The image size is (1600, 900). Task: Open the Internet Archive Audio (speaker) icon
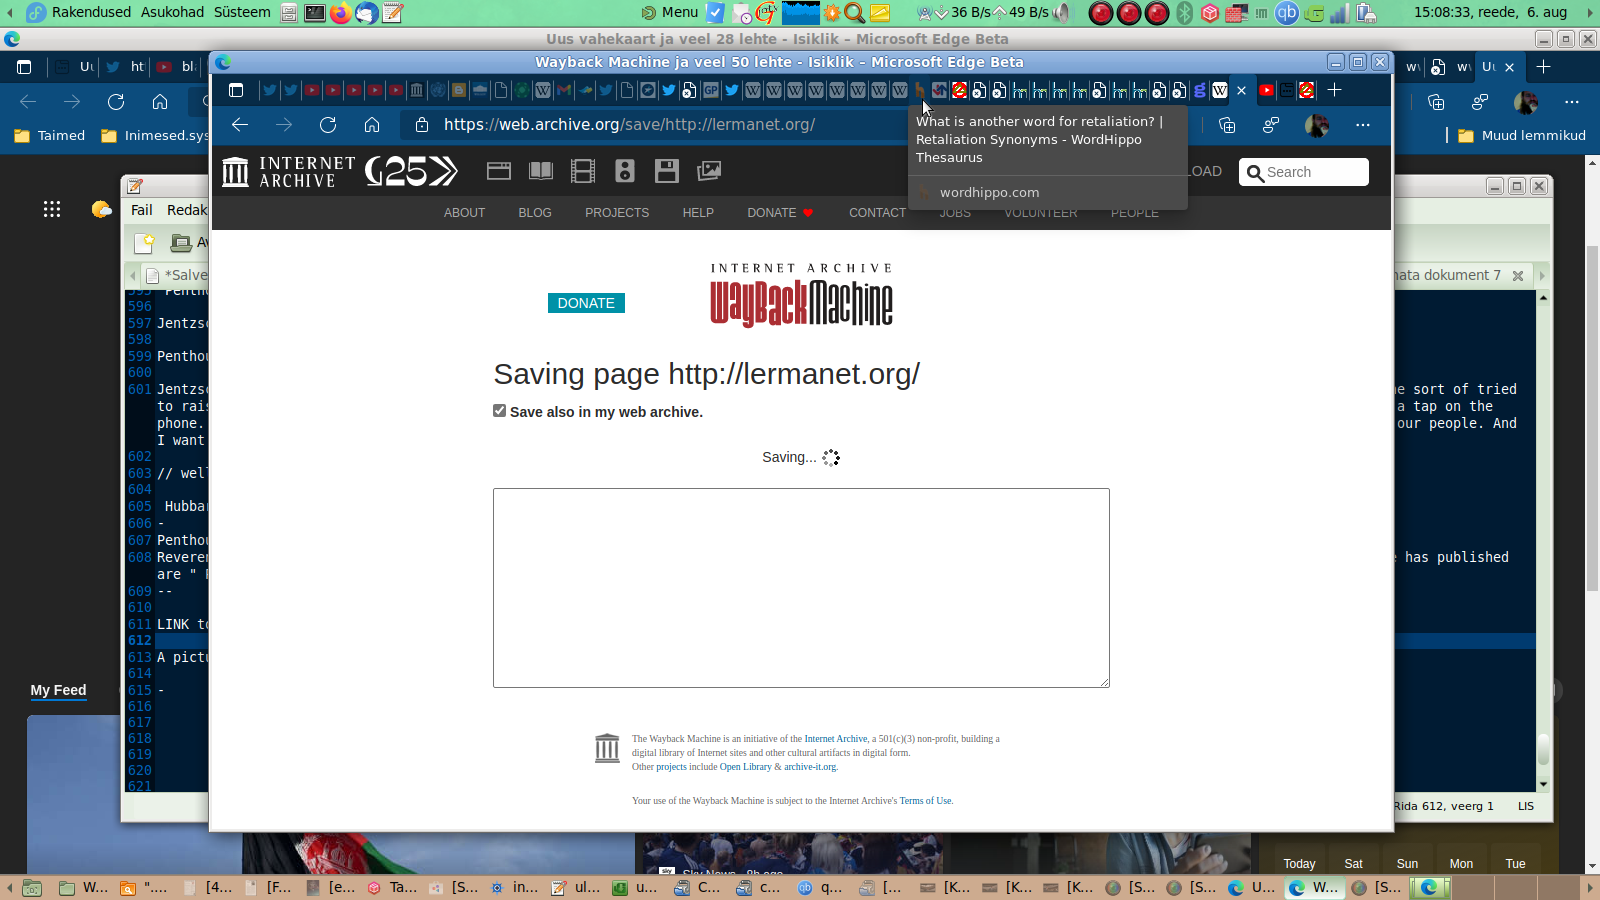pyautogui.click(x=625, y=171)
